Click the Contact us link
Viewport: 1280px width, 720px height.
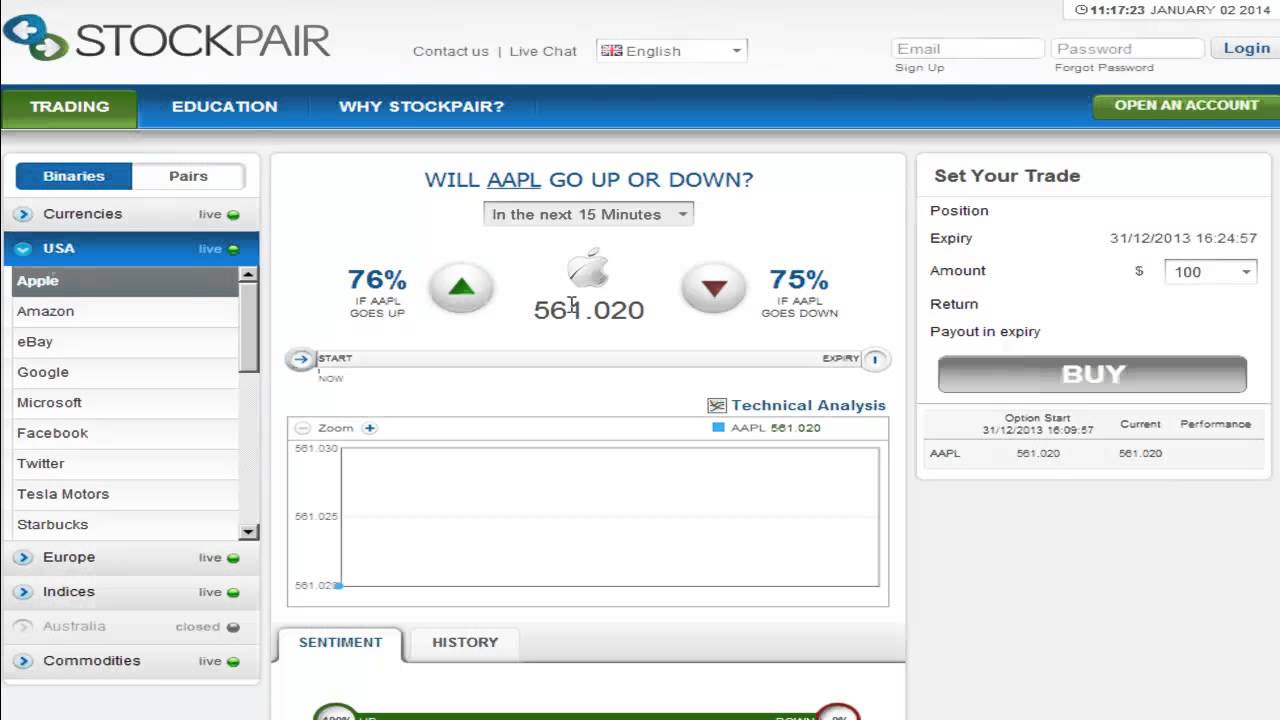click(x=451, y=51)
